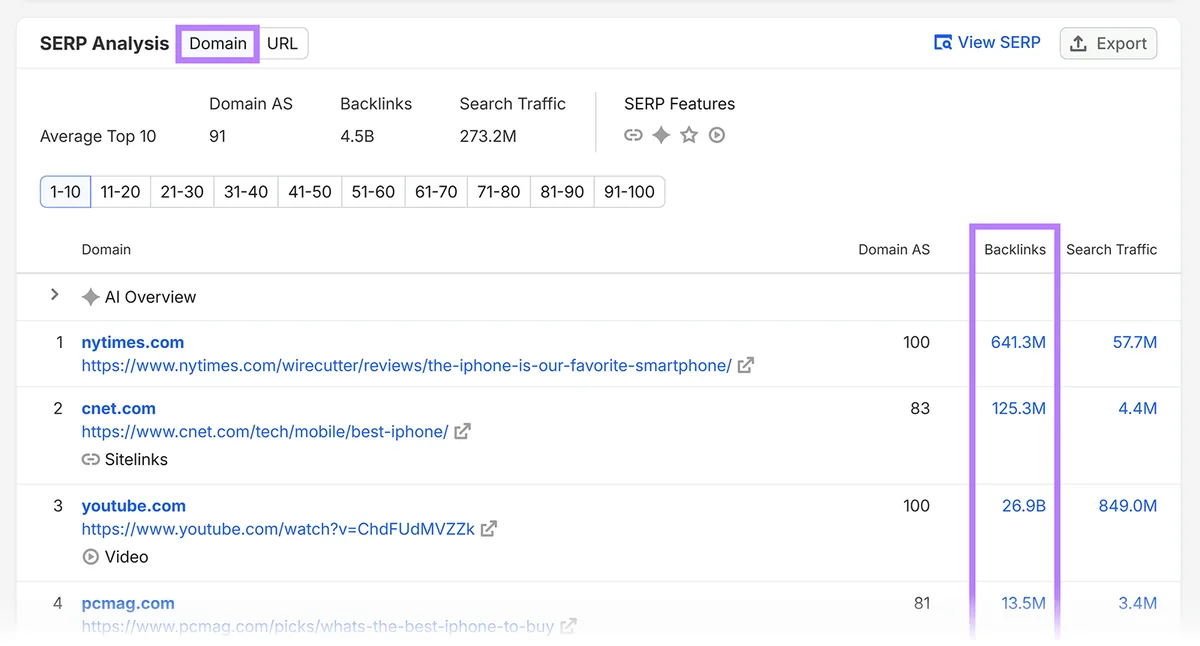
Task: Click average Domain AS value 91
Action: tap(218, 137)
